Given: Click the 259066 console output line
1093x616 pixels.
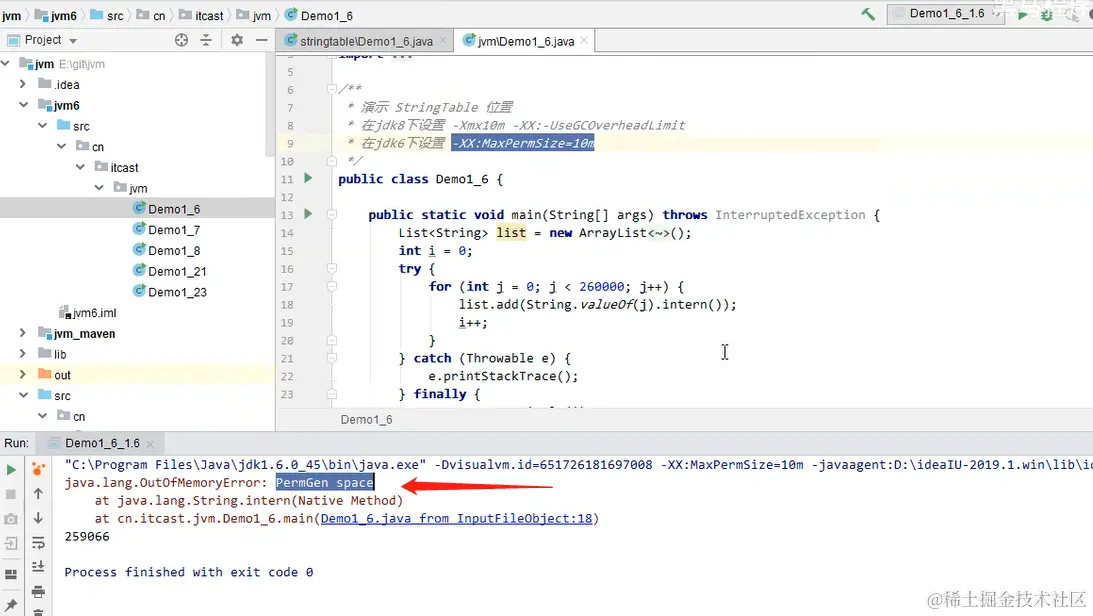Looking at the screenshot, I should coord(87,537).
